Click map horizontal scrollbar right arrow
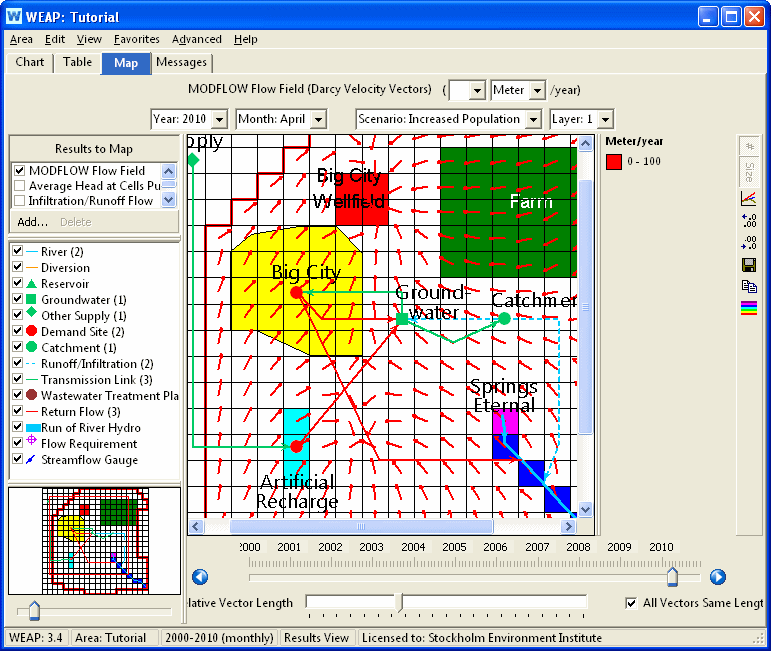This screenshot has width=771, height=651. click(x=569, y=527)
